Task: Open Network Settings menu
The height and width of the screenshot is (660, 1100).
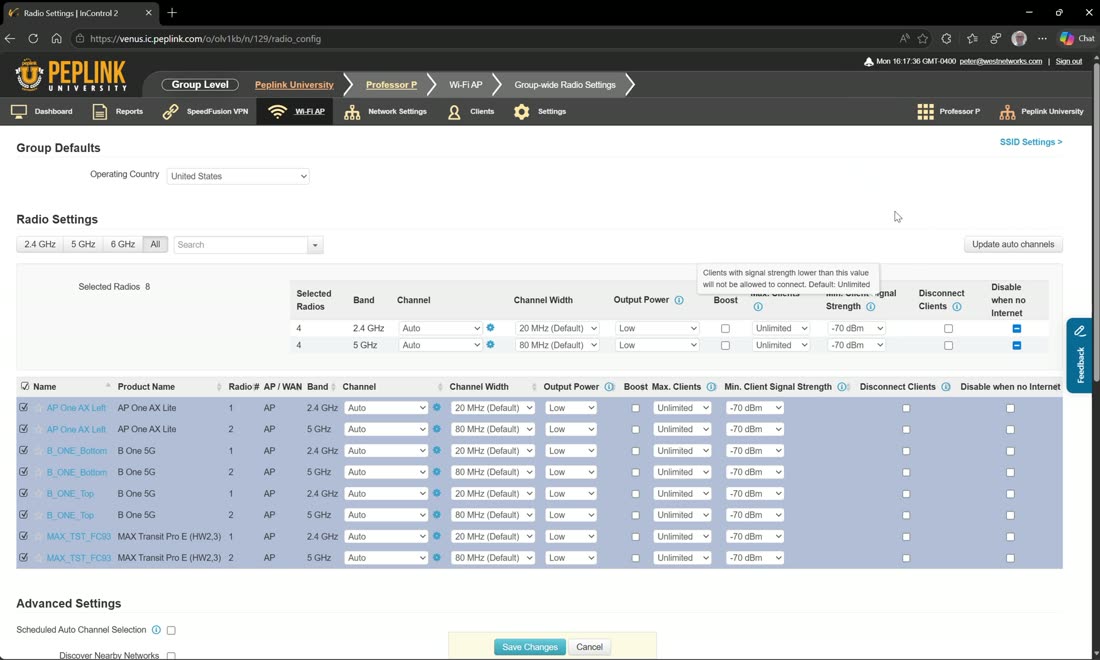Action: pyautogui.click(x=385, y=112)
